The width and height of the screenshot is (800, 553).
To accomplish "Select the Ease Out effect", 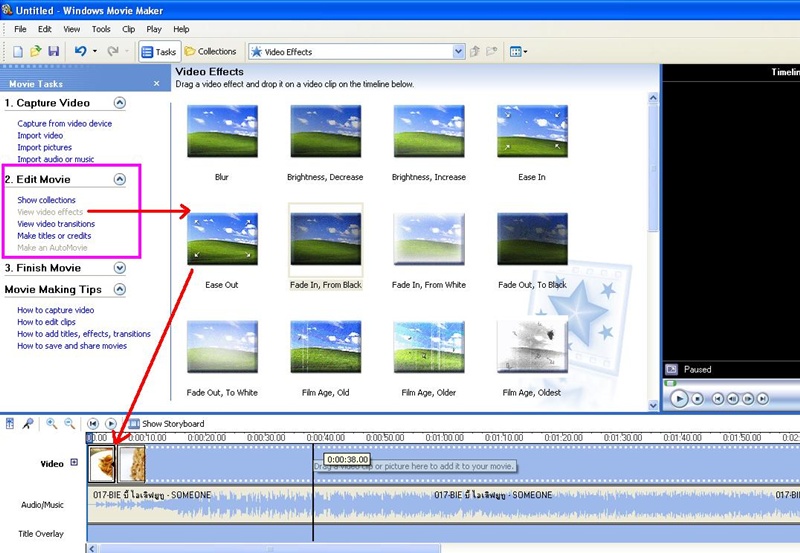I will [x=222, y=239].
